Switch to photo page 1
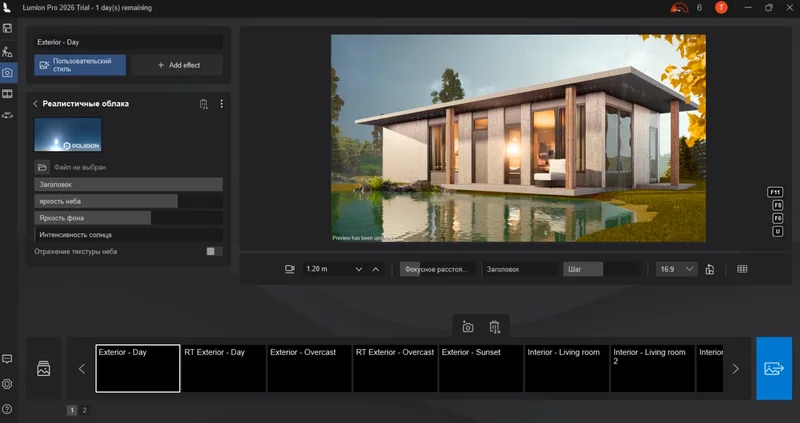 coord(72,410)
